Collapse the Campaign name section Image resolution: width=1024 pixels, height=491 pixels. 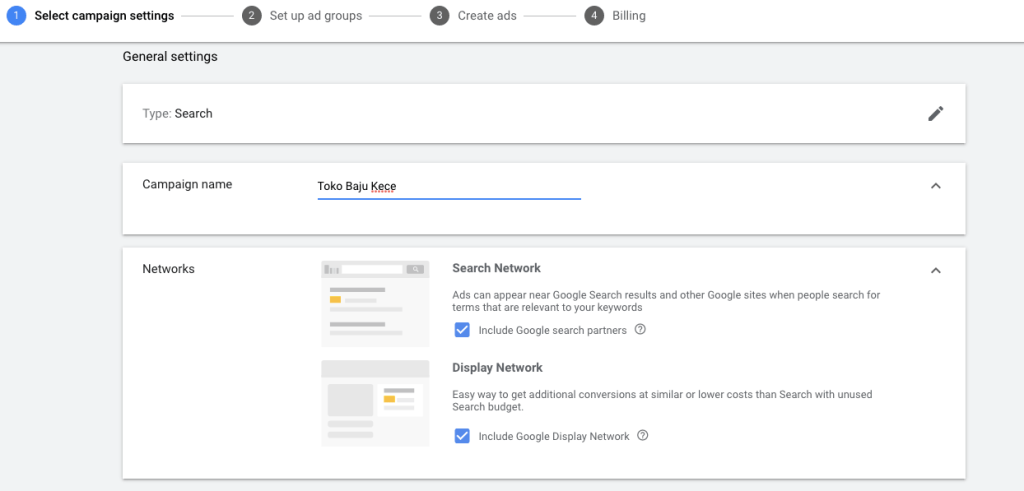point(935,186)
